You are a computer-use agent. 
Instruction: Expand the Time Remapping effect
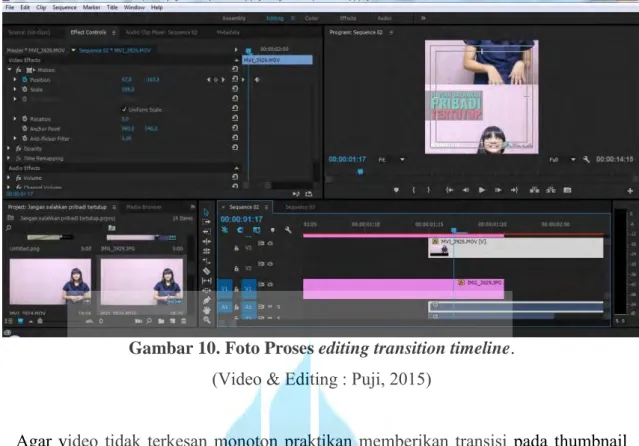pyautogui.click(x=9, y=158)
